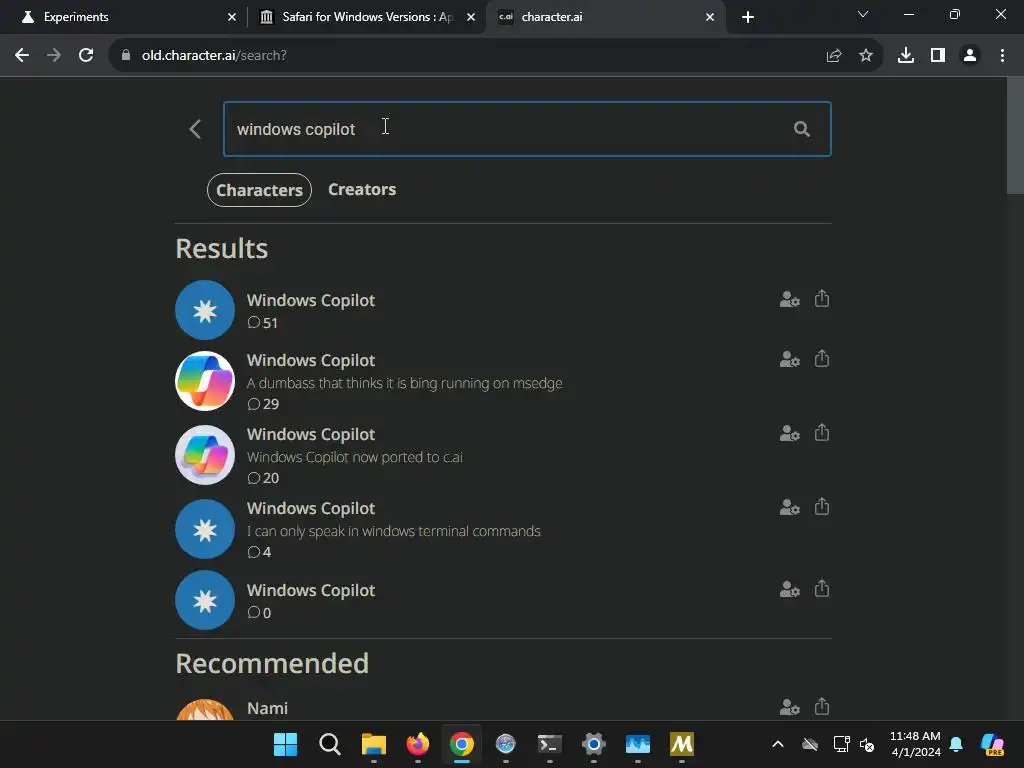1024x768 pixels.
Task: Share the Windows Copilot with 0 chats
Action: click(x=822, y=588)
